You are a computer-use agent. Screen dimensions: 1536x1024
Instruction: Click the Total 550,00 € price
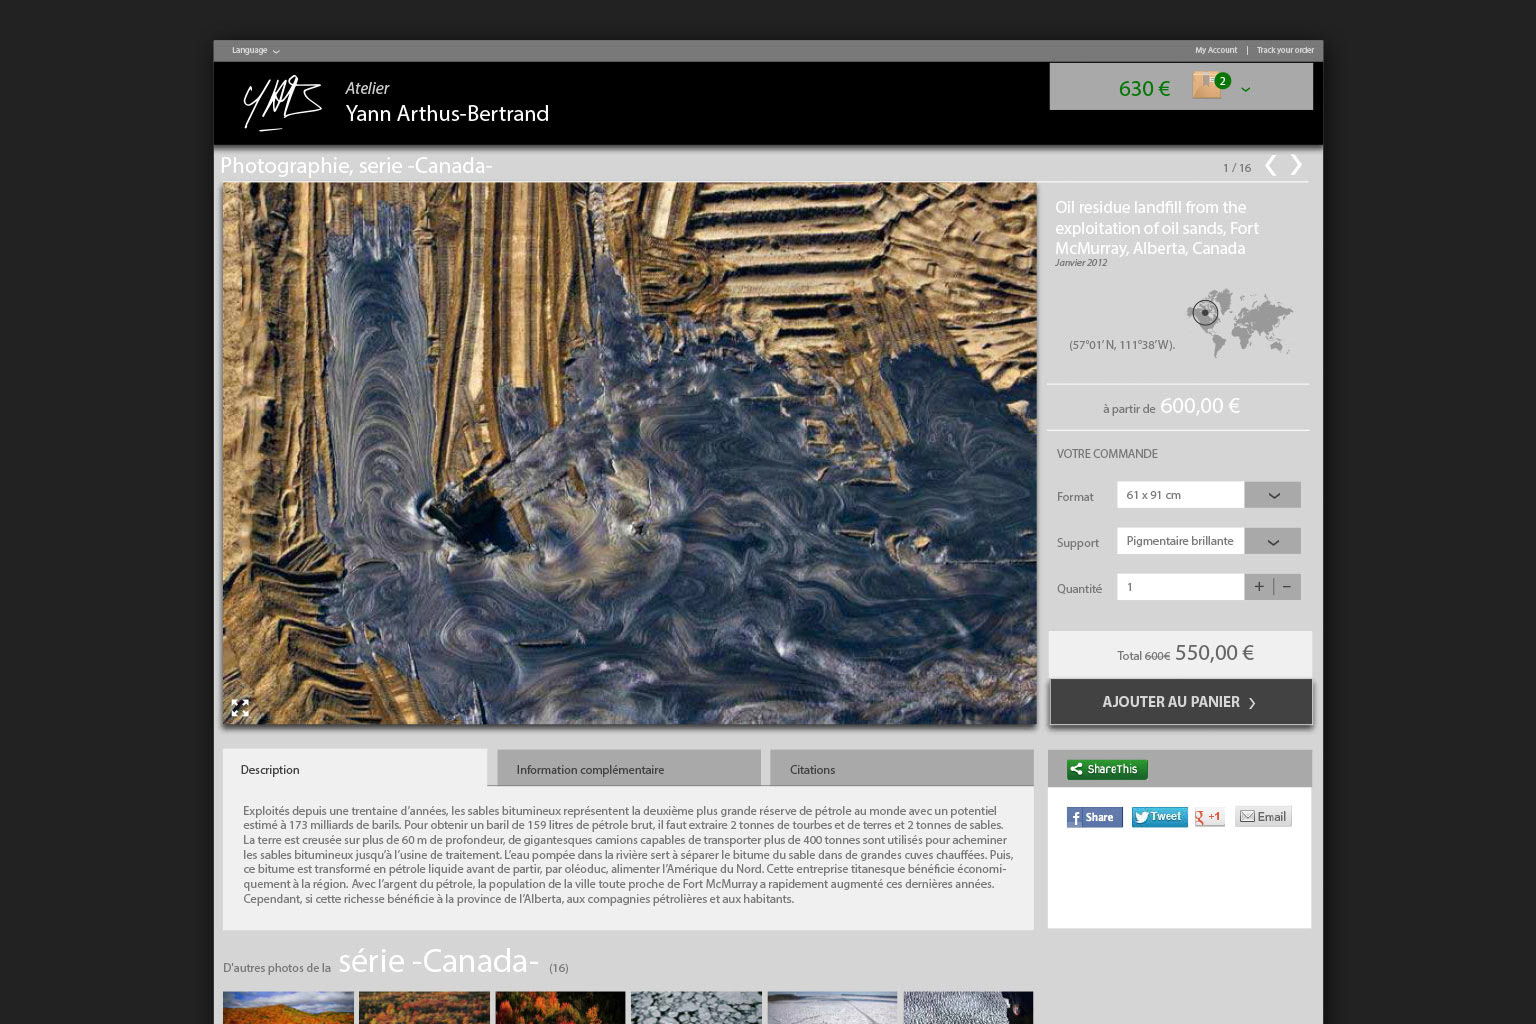pyautogui.click(x=1185, y=653)
